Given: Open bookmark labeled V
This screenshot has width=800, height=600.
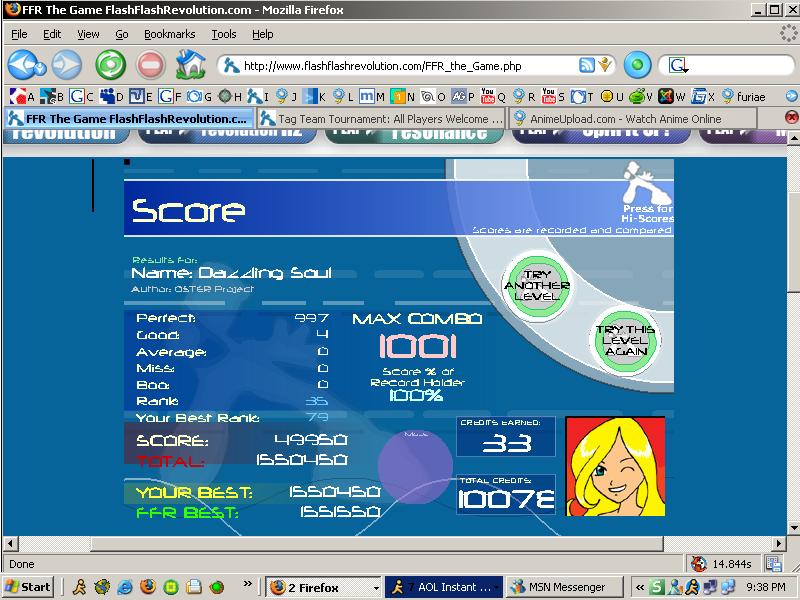Looking at the screenshot, I should pos(641,96).
